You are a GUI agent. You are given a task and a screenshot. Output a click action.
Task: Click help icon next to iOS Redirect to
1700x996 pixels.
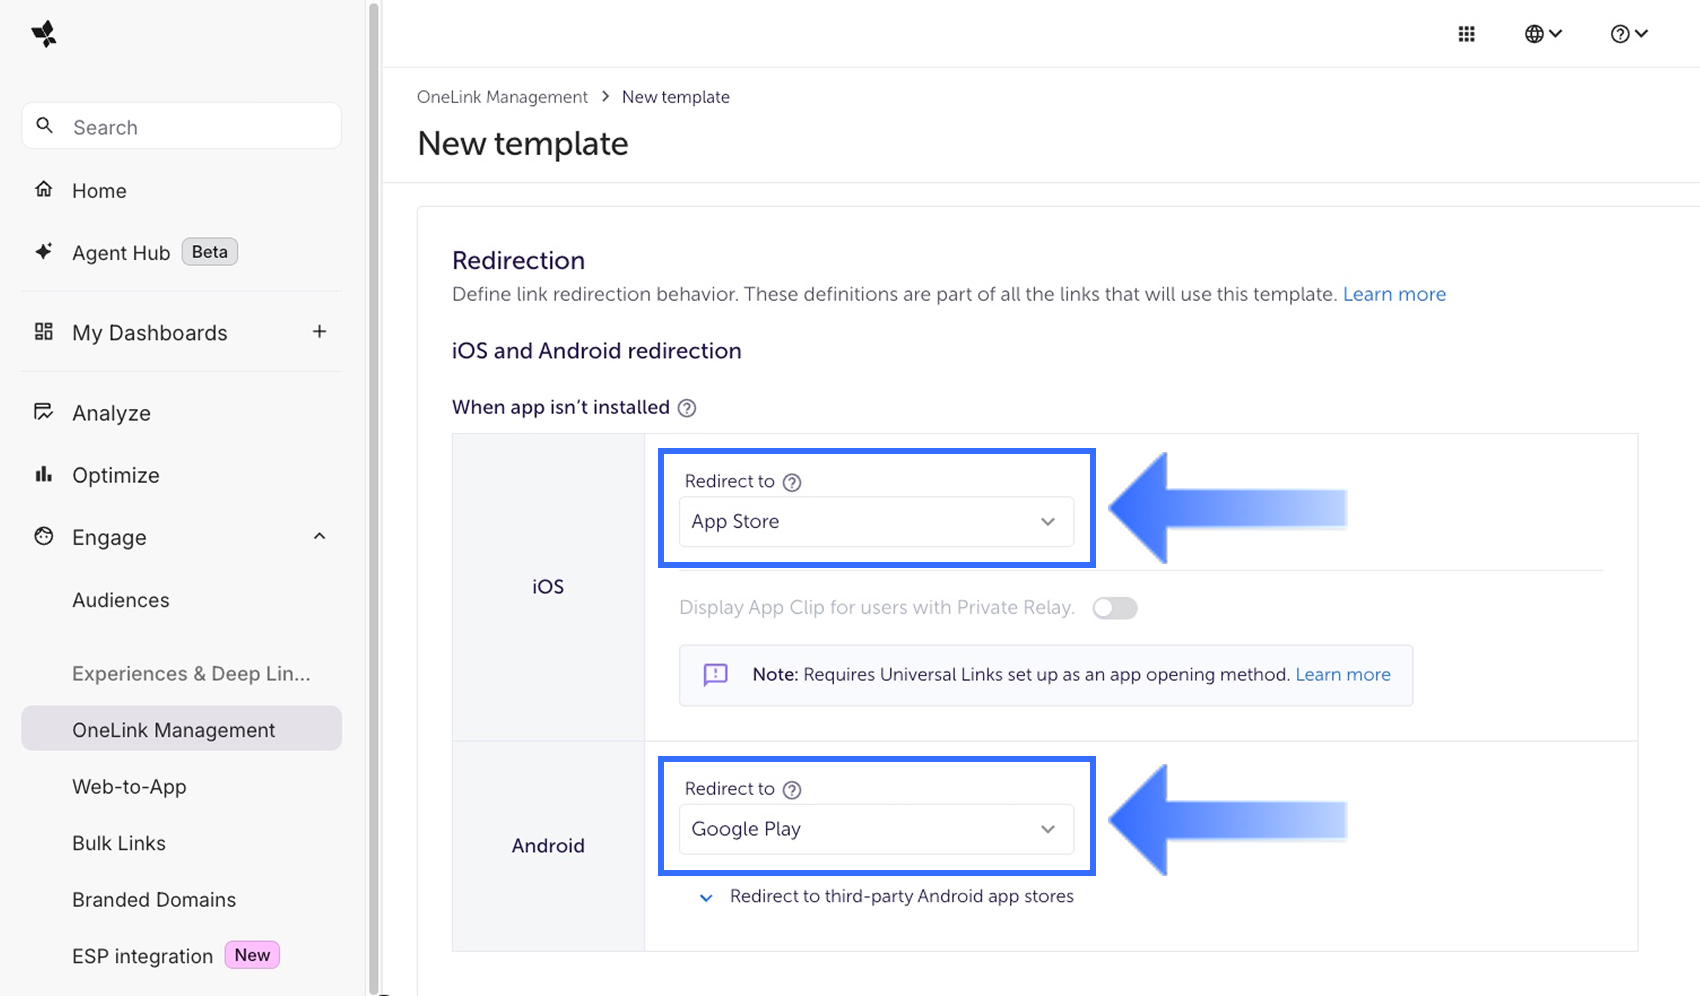792,482
